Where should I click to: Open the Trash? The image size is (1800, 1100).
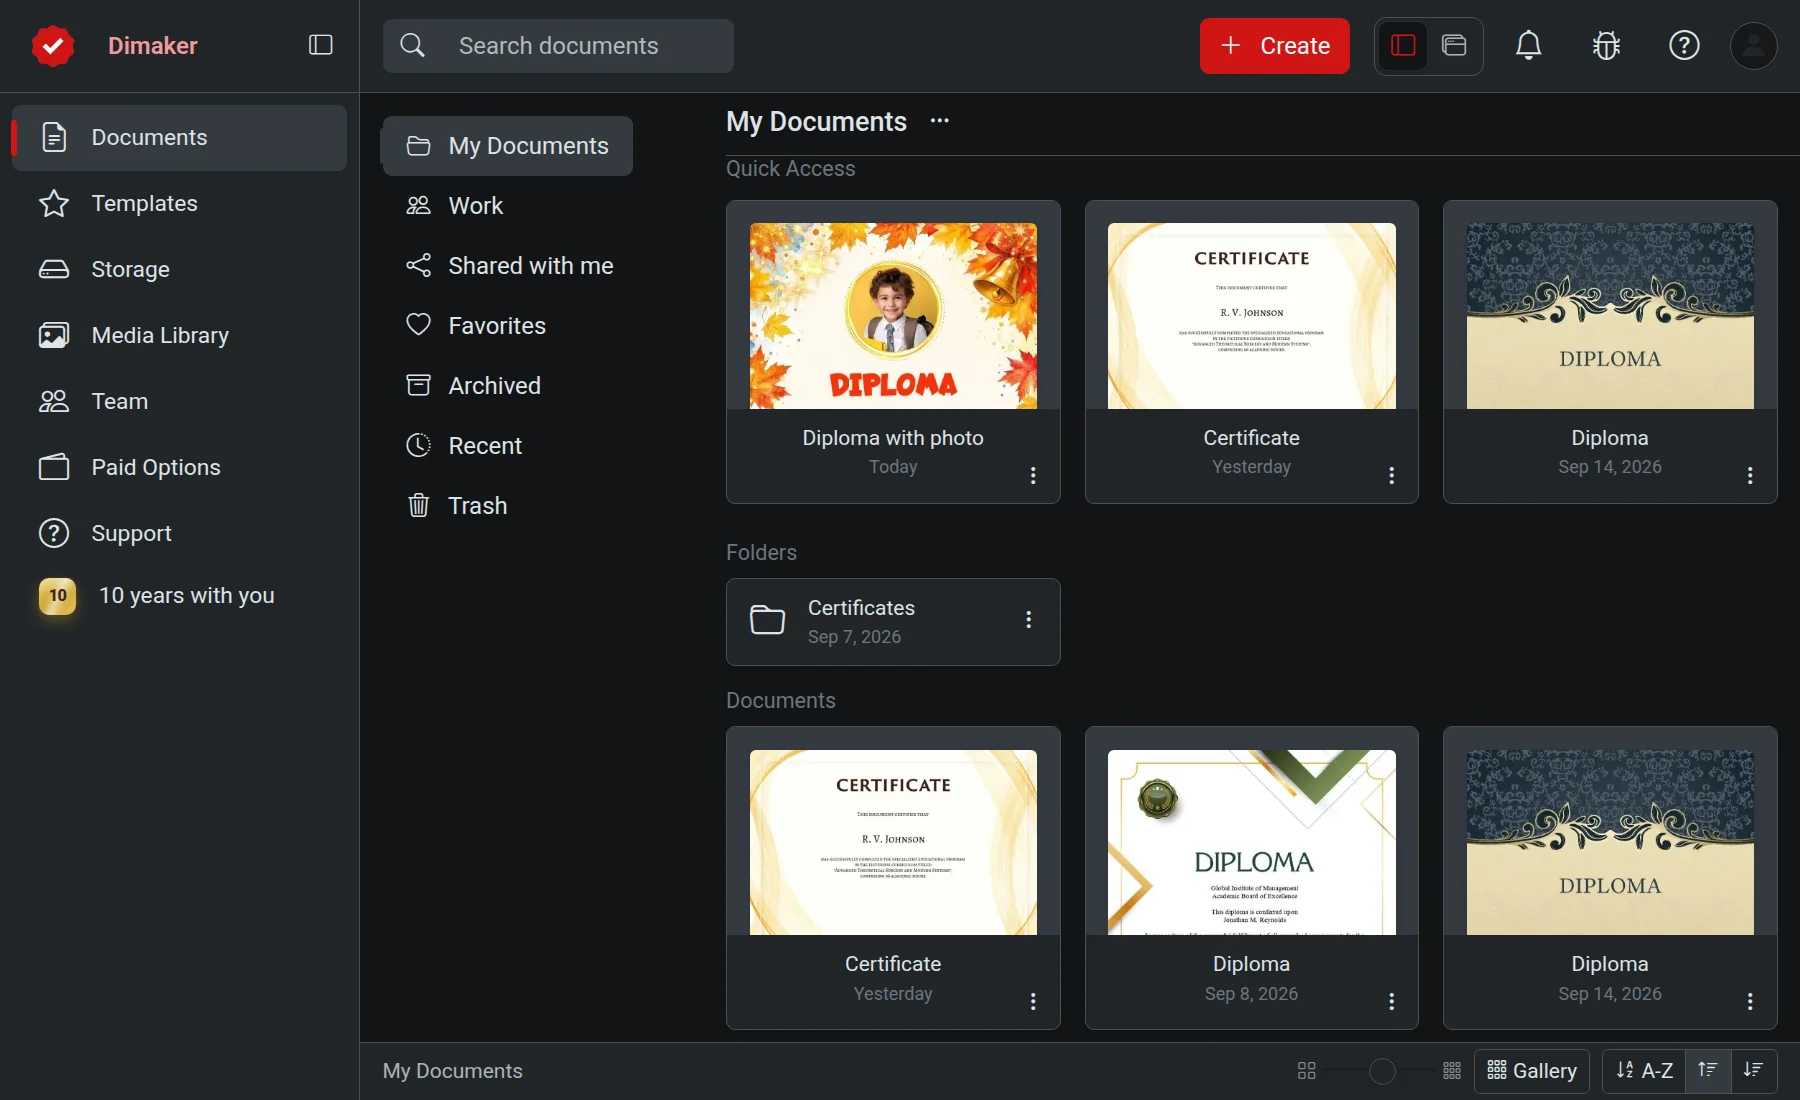click(x=507, y=506)
